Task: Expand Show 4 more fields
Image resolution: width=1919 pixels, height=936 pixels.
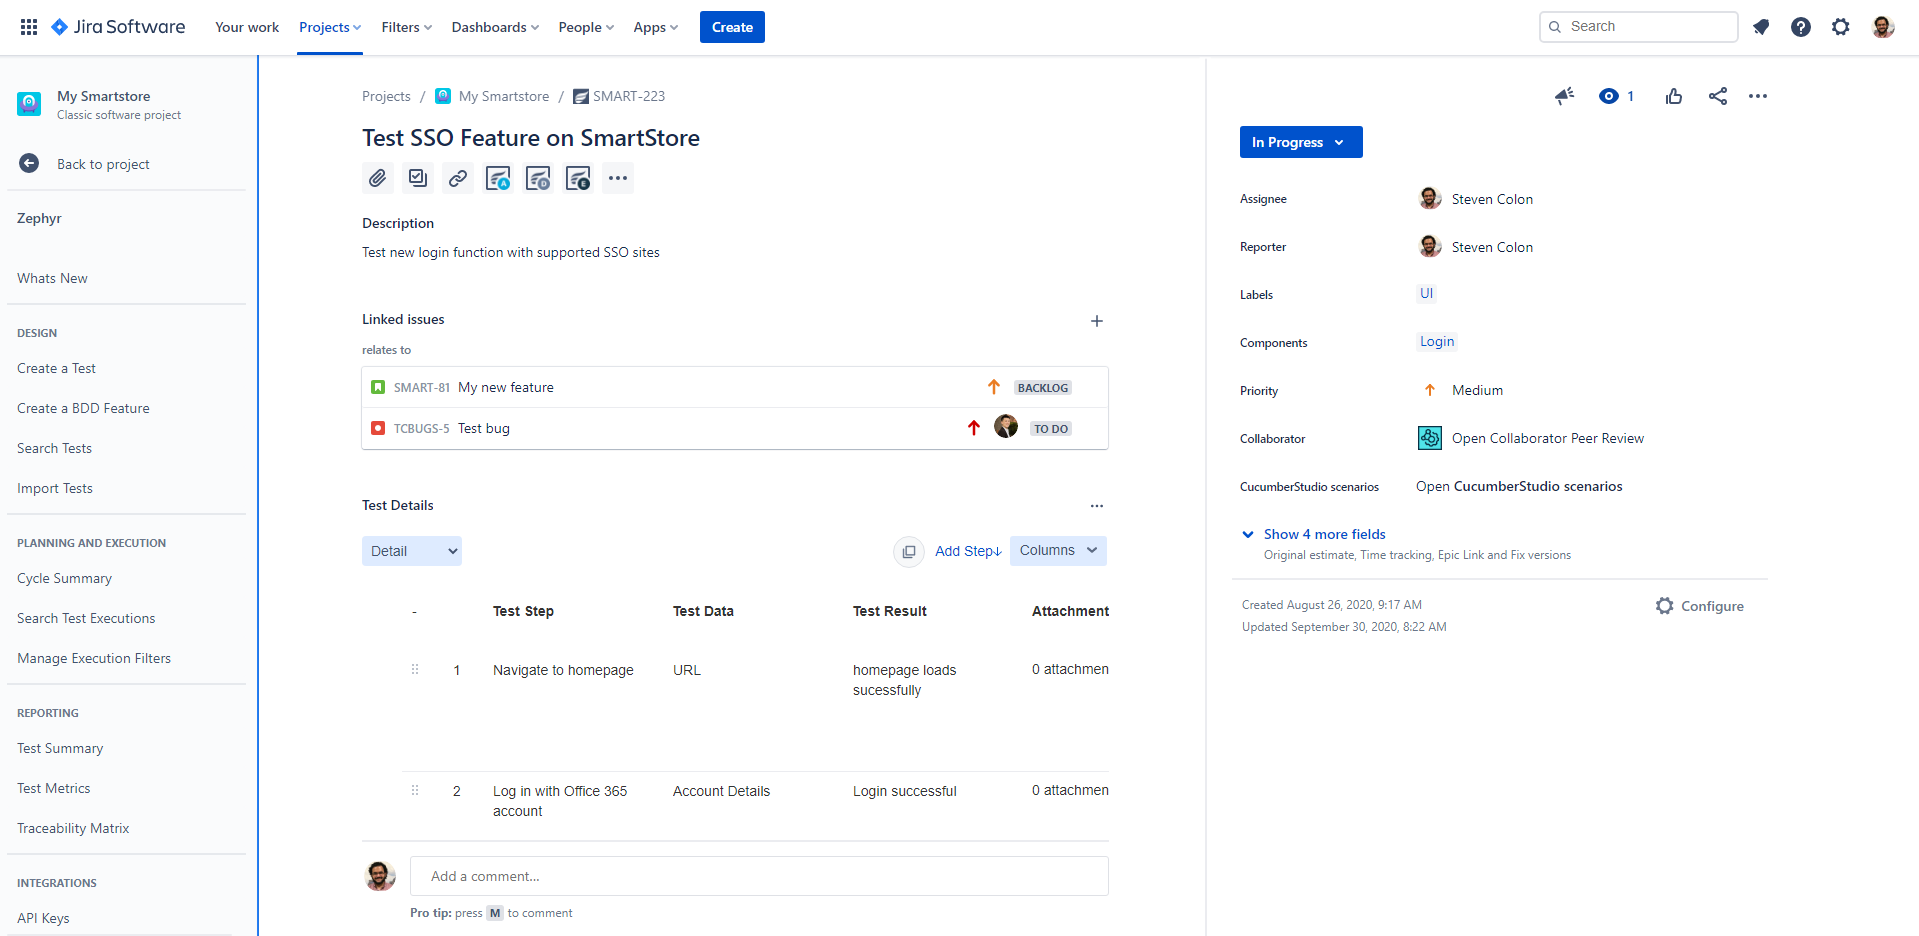Action: [x=1324, y=534]
